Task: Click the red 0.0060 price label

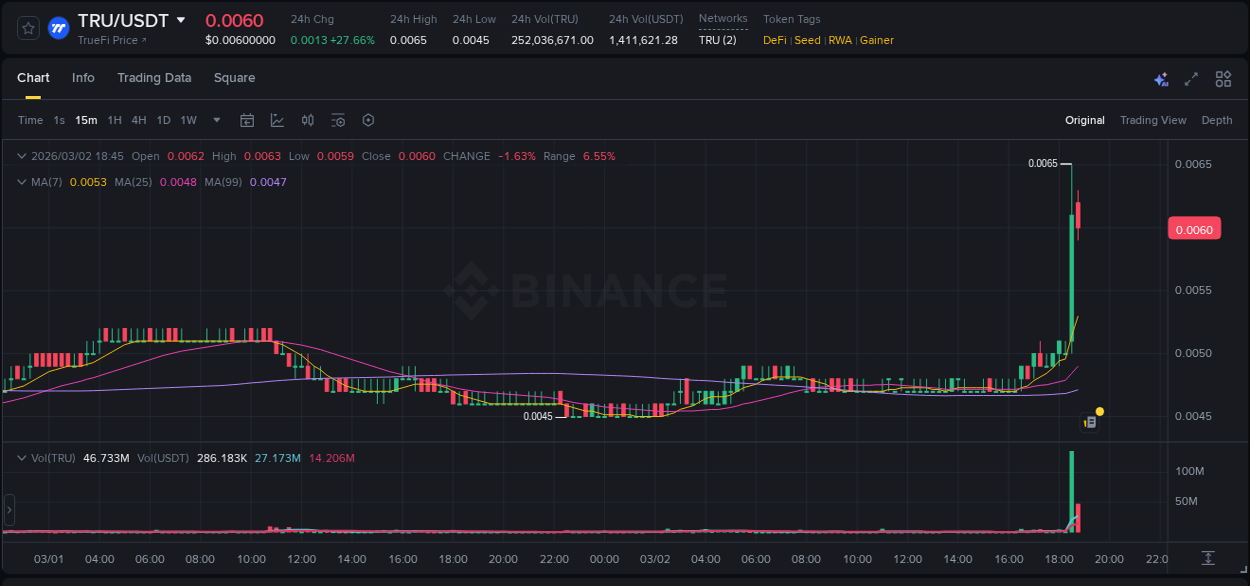Action: pos(1194,229)
